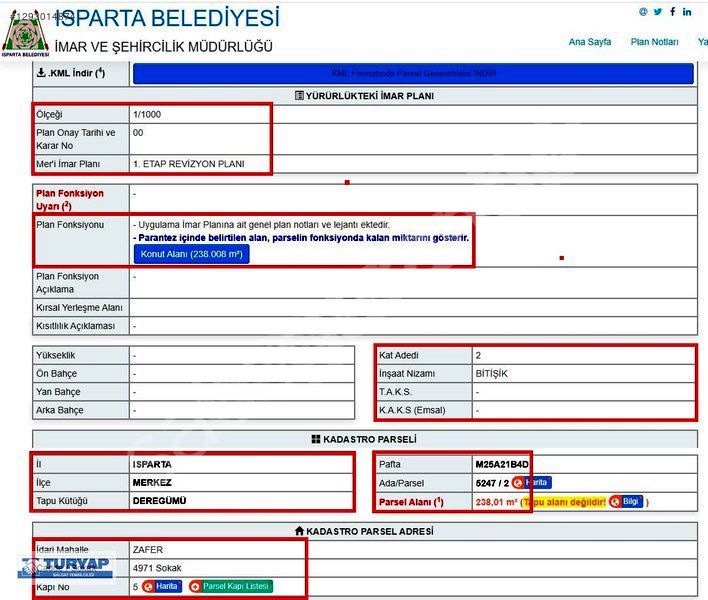Open Harita button next to Ada/Parsel 5247 / 2
Image resolution: width=708 pixels, height=600 pixels.
tap(532, 483)
